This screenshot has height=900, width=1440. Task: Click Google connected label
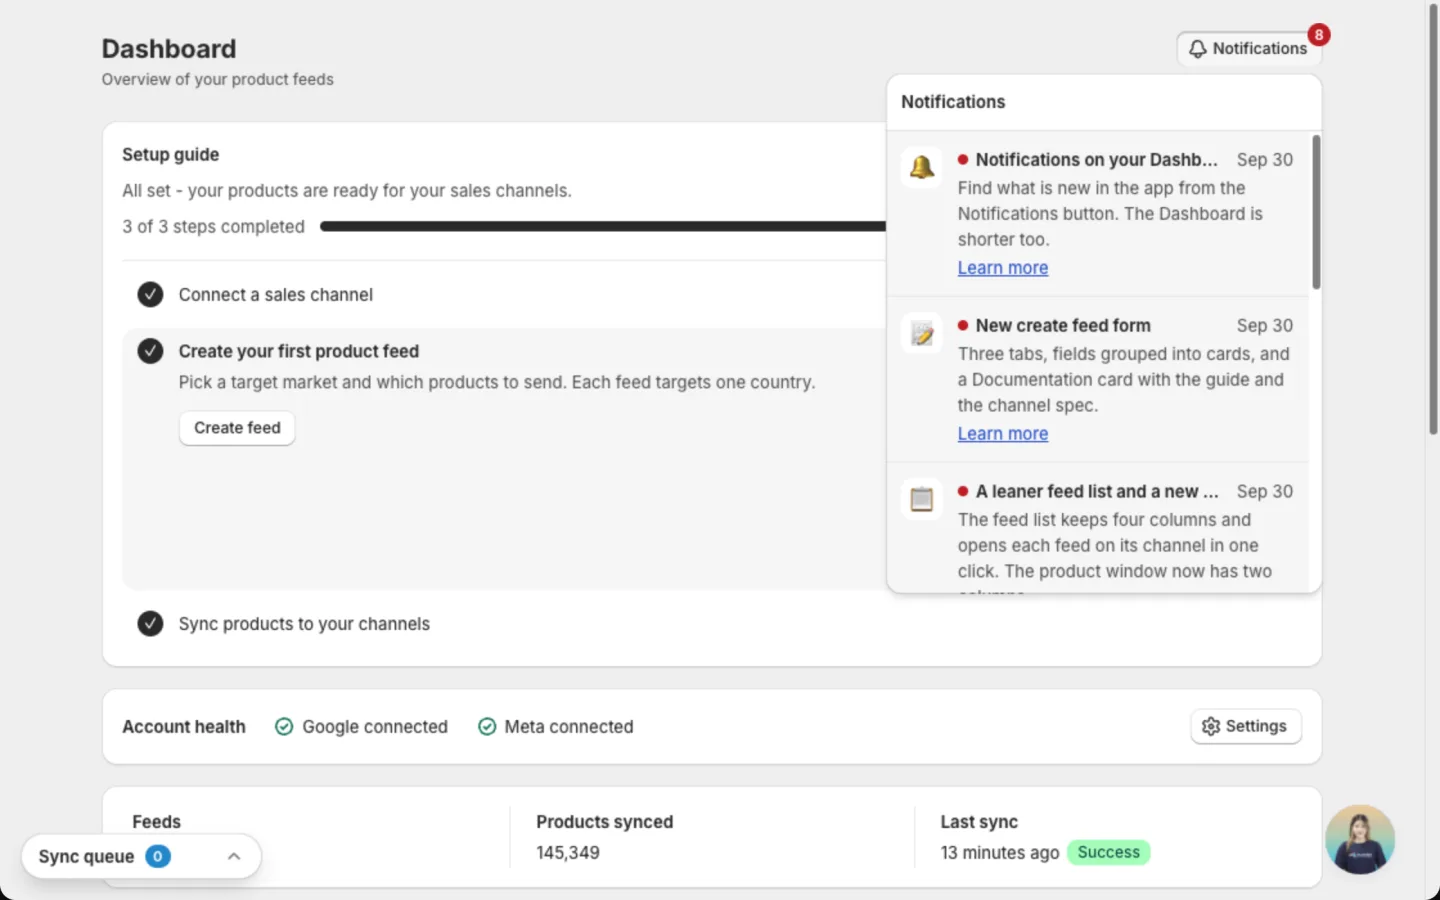375,727
